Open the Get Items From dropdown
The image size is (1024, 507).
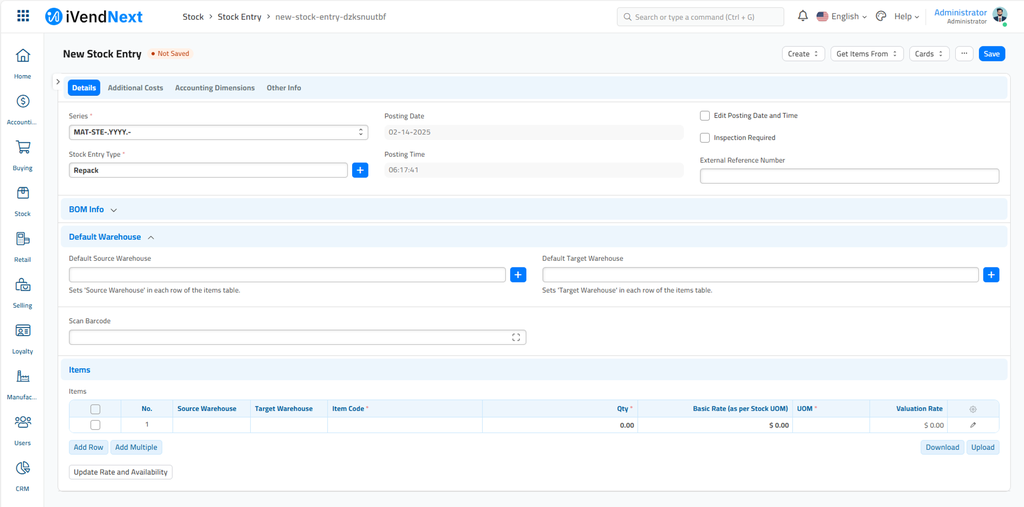[x=866, y=54]
